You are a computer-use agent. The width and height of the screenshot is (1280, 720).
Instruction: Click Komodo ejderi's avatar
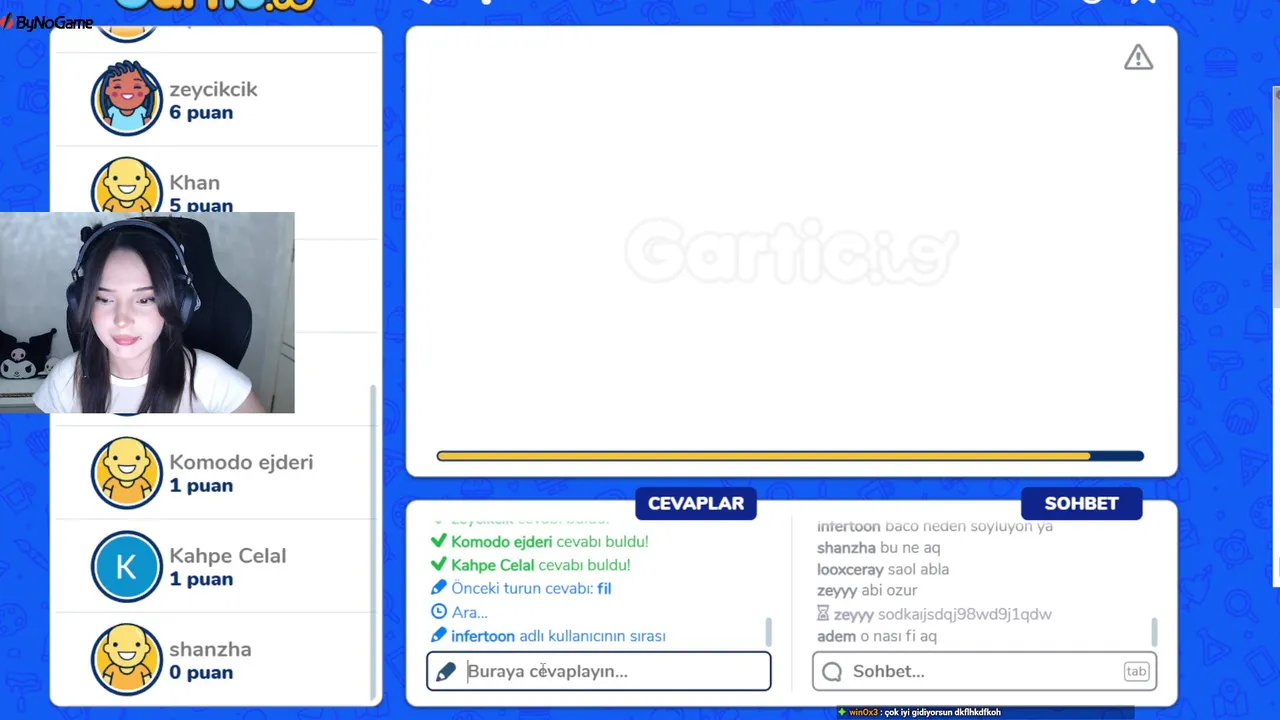[126, 472]
